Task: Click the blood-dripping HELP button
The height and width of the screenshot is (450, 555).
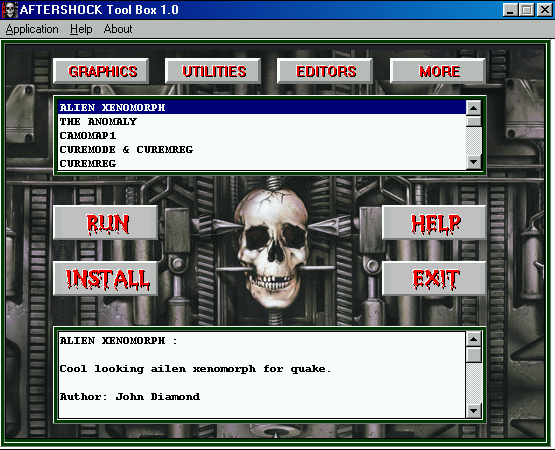Action: (434, 223)
